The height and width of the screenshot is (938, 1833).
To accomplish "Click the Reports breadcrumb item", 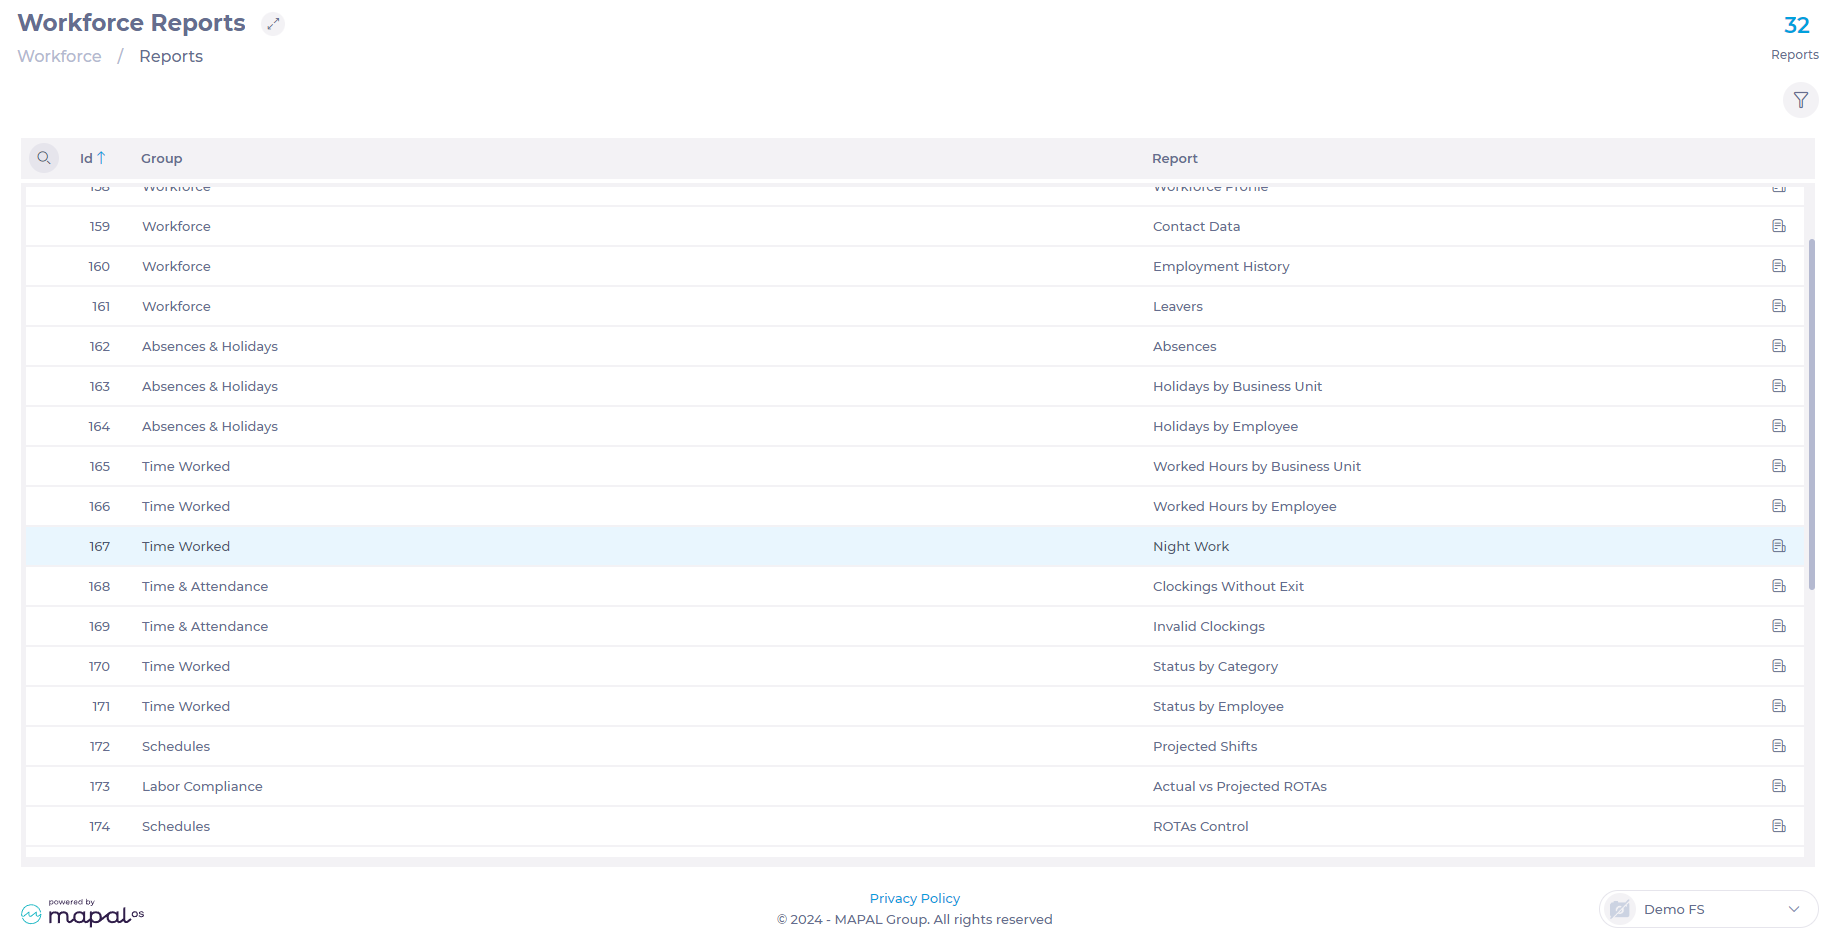I will tap(171, 56).
